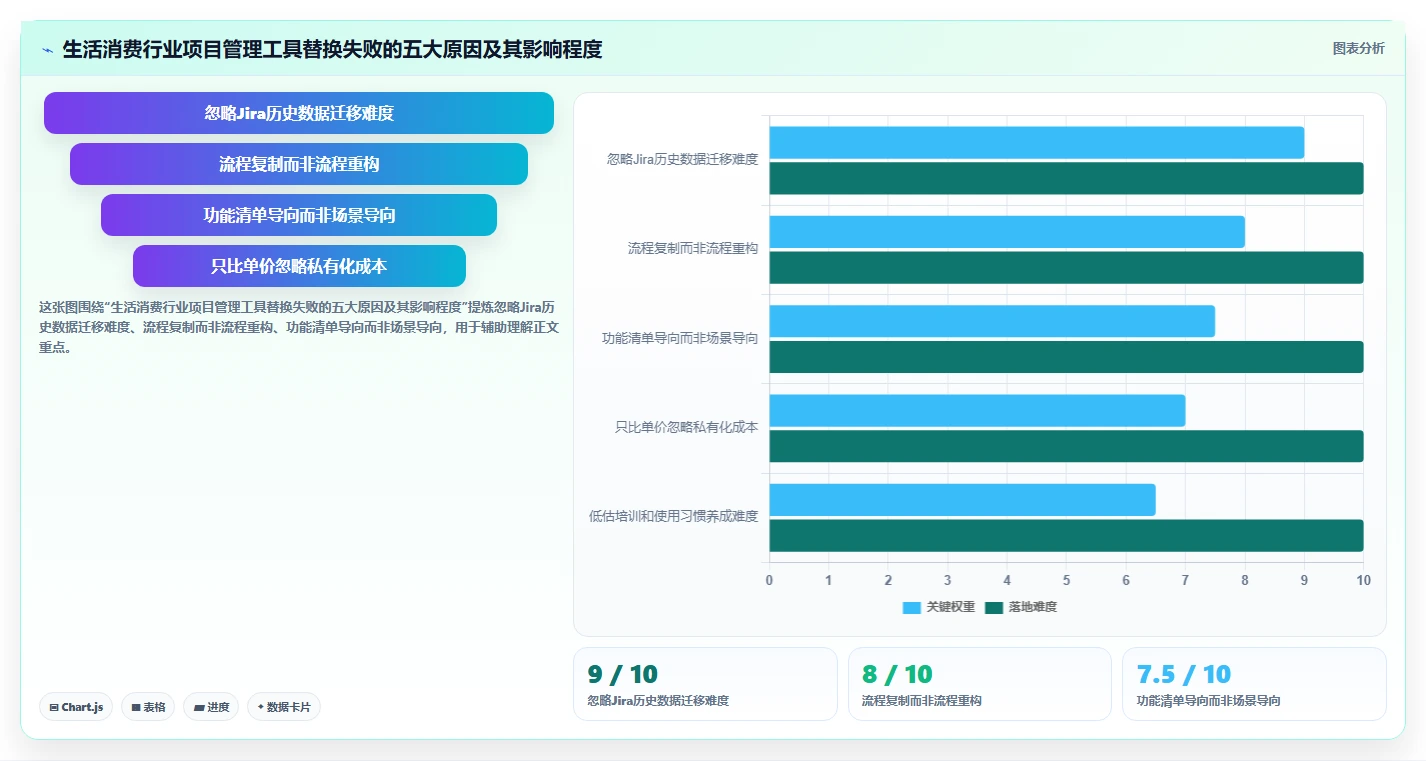Click y-axis label 低估培训和使用习惯养成难度
This screenshot has width=1426, height=761.
[673, 516]
